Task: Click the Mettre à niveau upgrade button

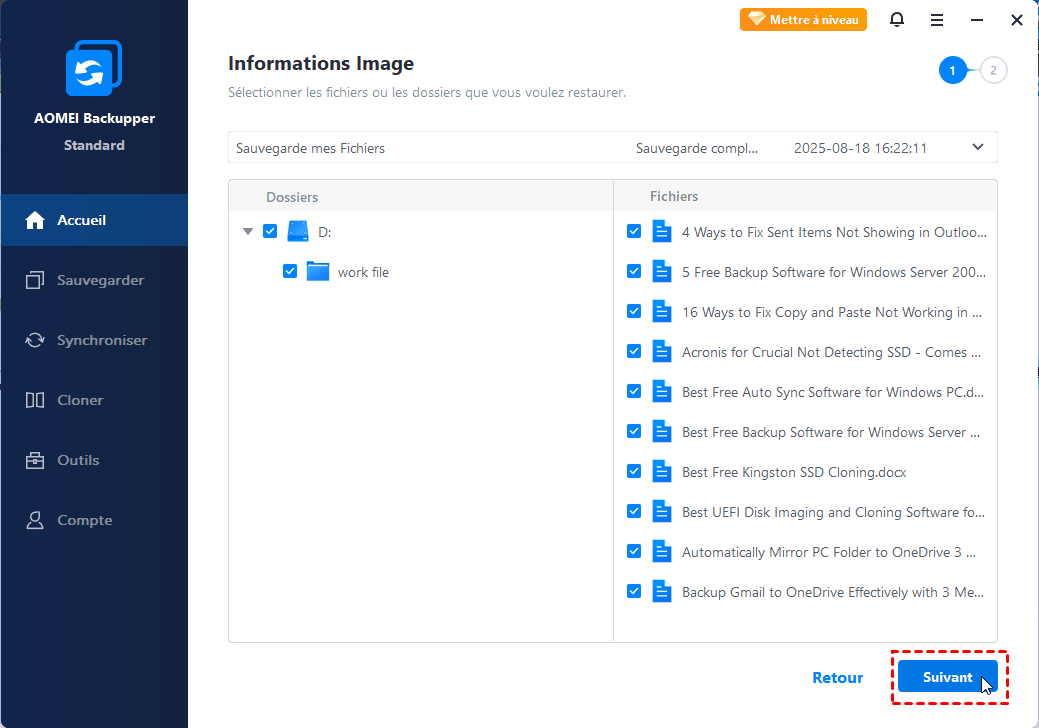Action: click(x=803, y=20)
